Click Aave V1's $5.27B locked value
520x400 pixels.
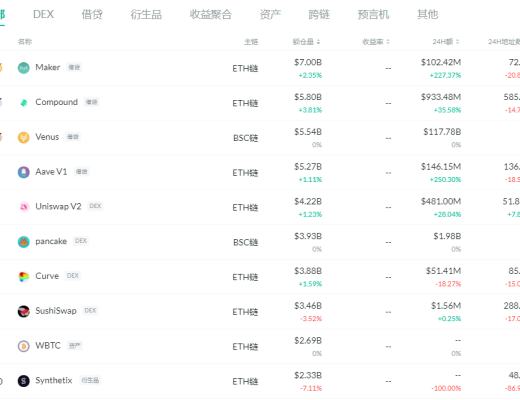pyautogui.click(x=308, y=167)
